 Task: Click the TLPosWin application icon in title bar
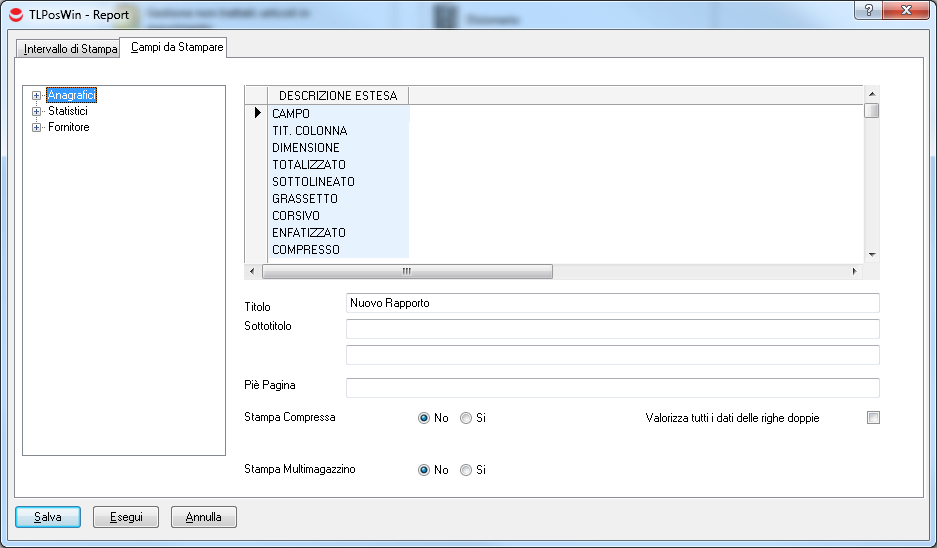coord(15,15)
